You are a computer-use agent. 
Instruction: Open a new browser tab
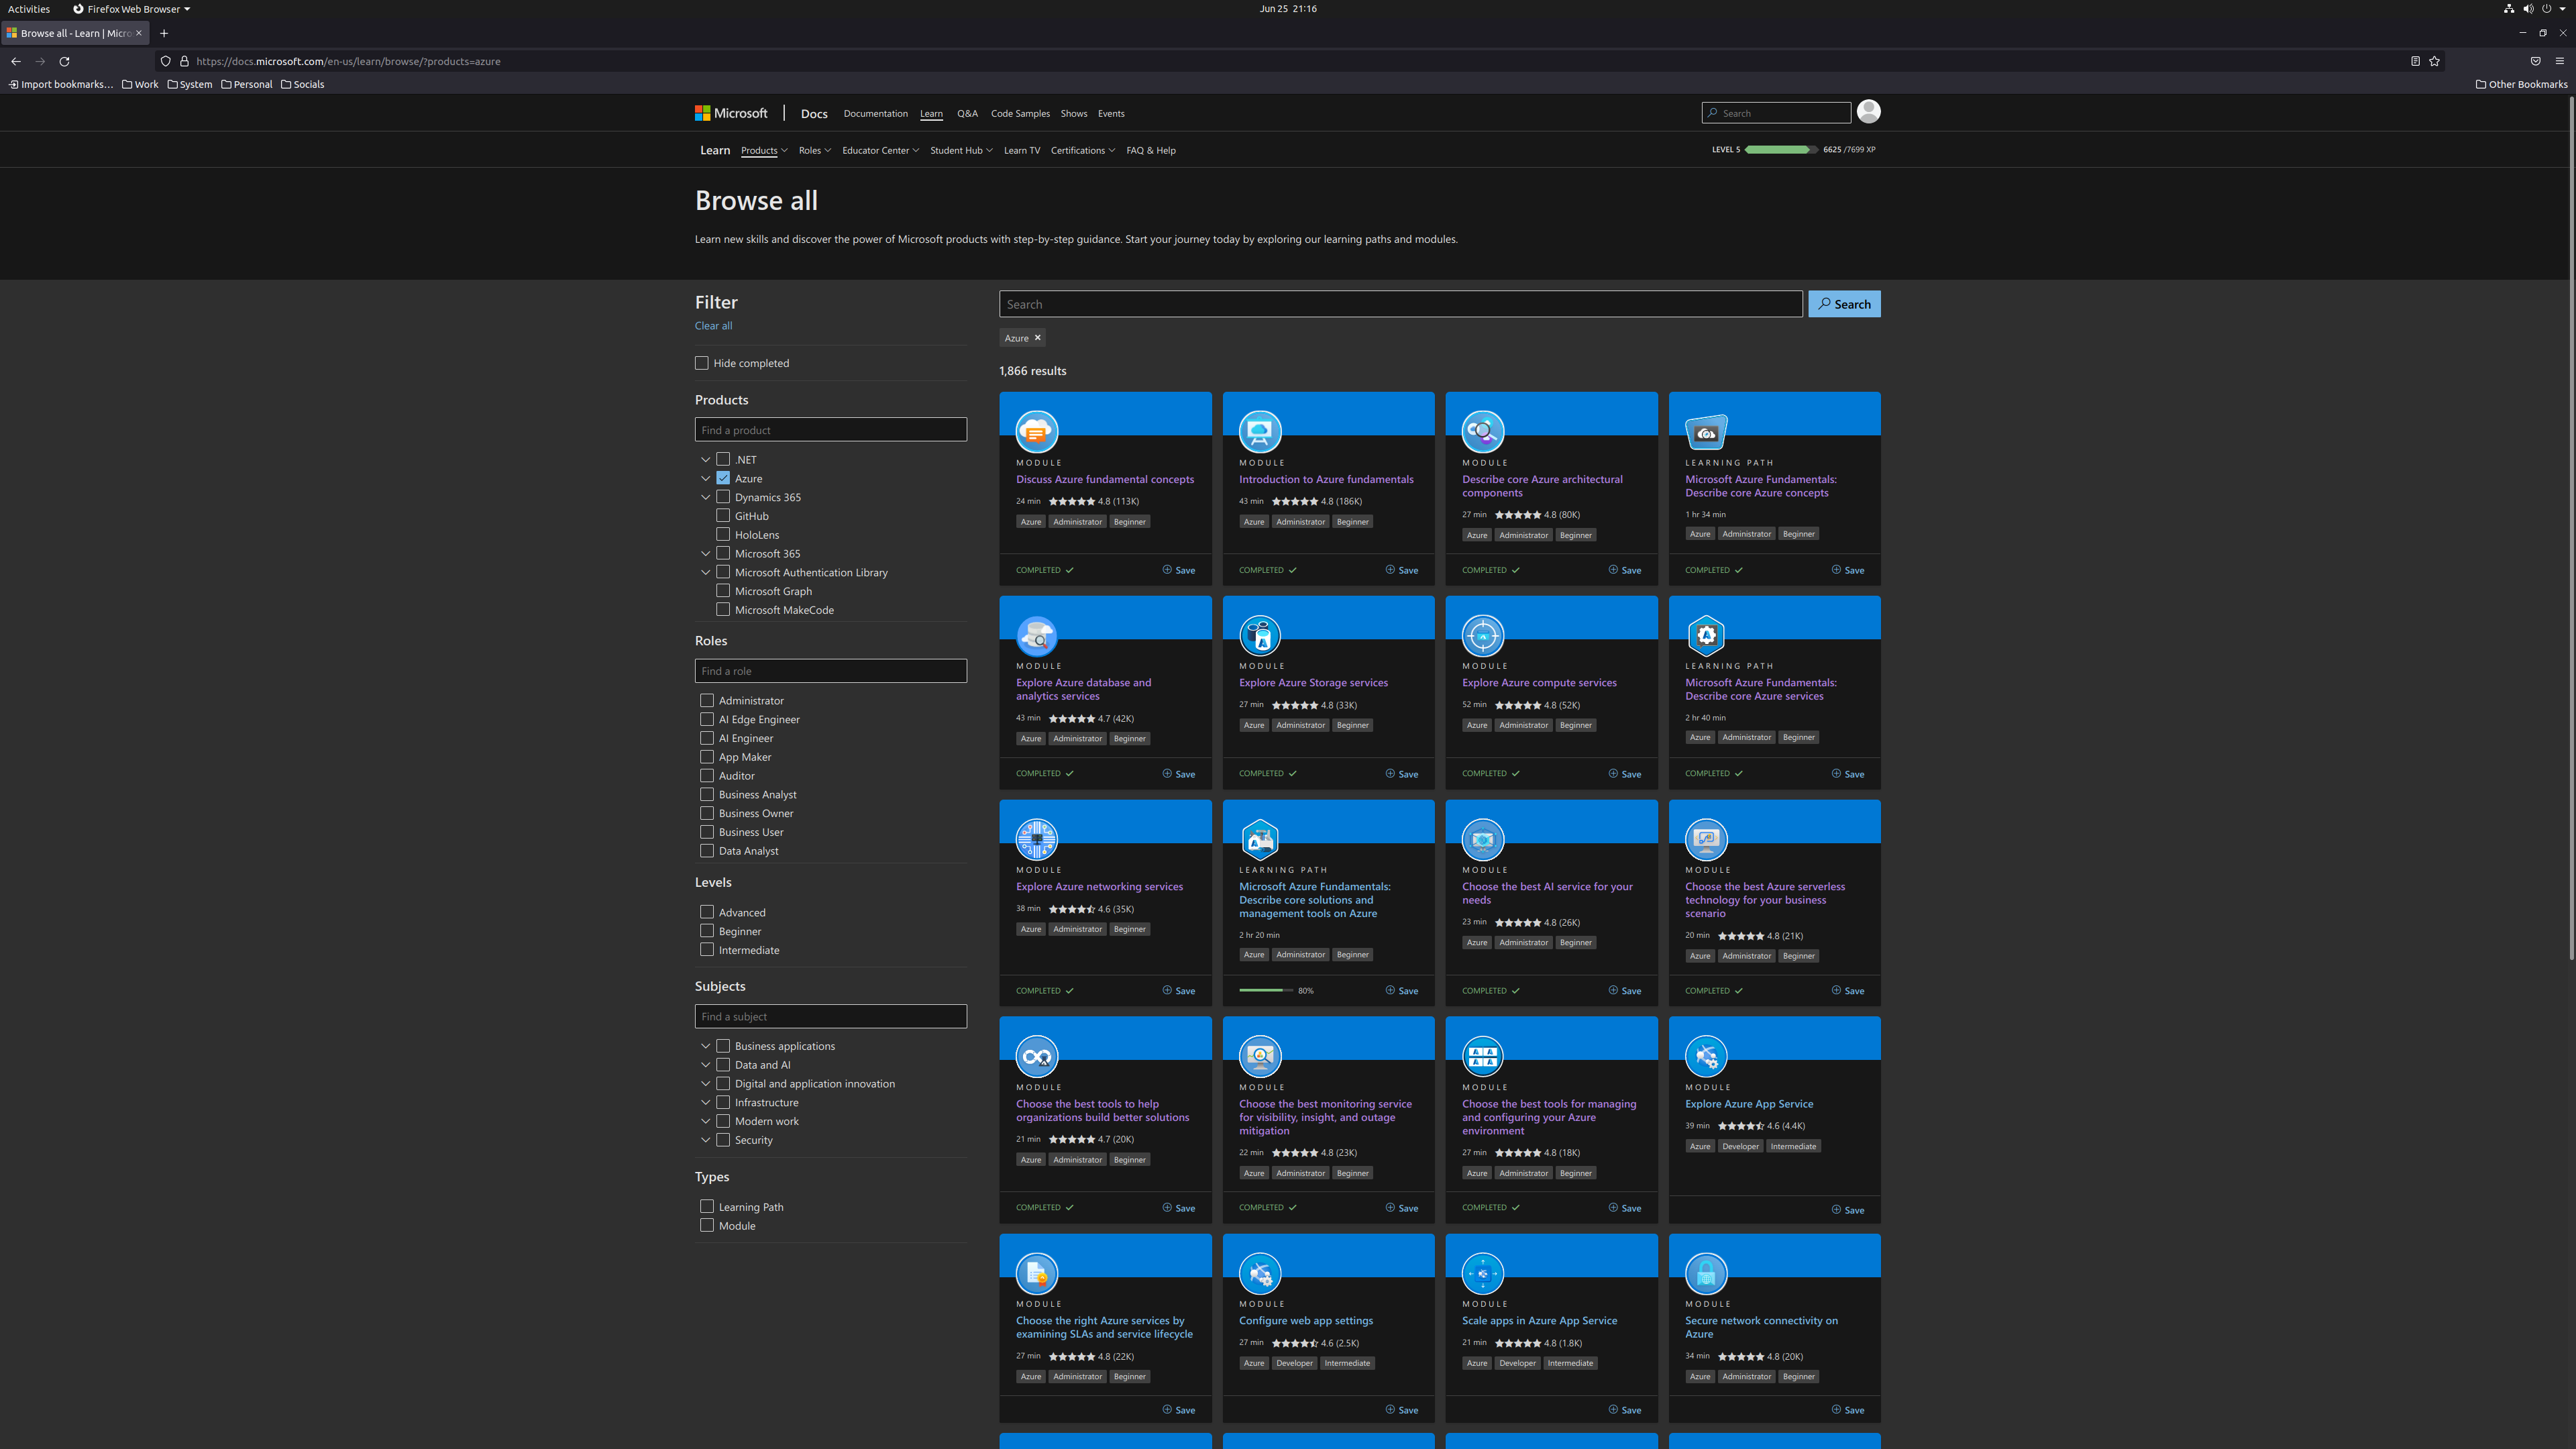point(164,33)
